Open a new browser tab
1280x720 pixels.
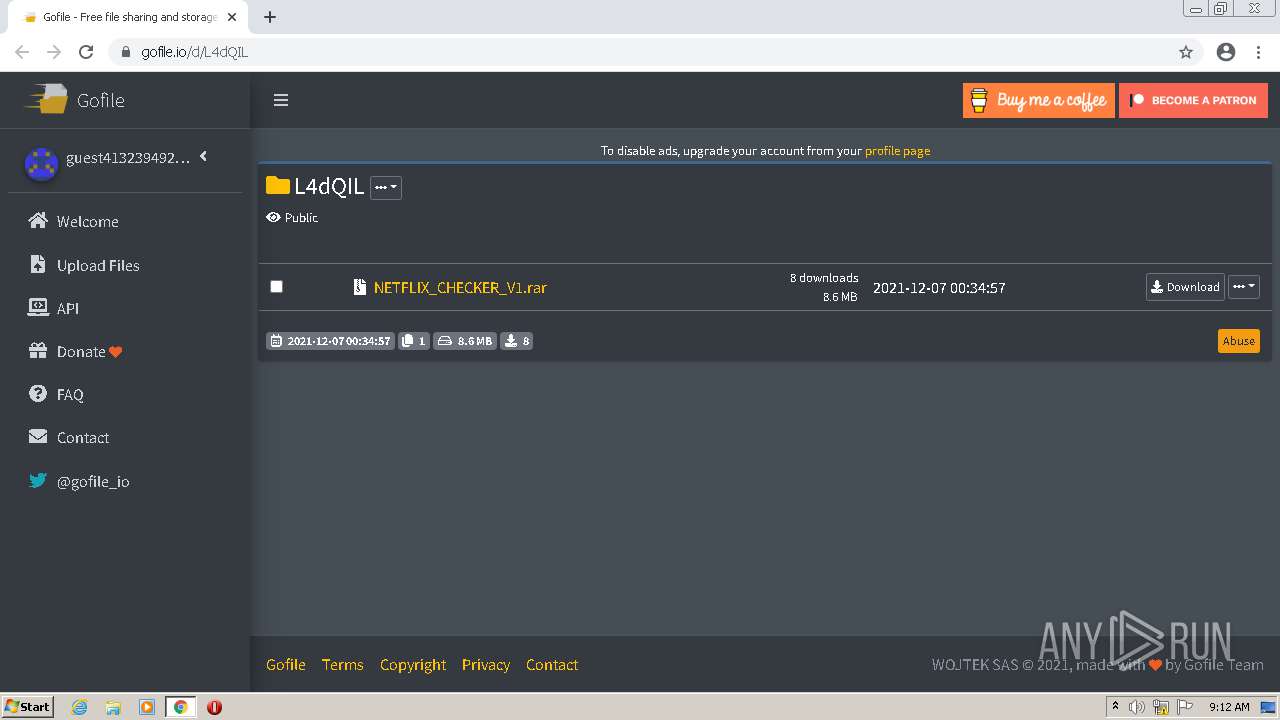[x=270, y=17]
